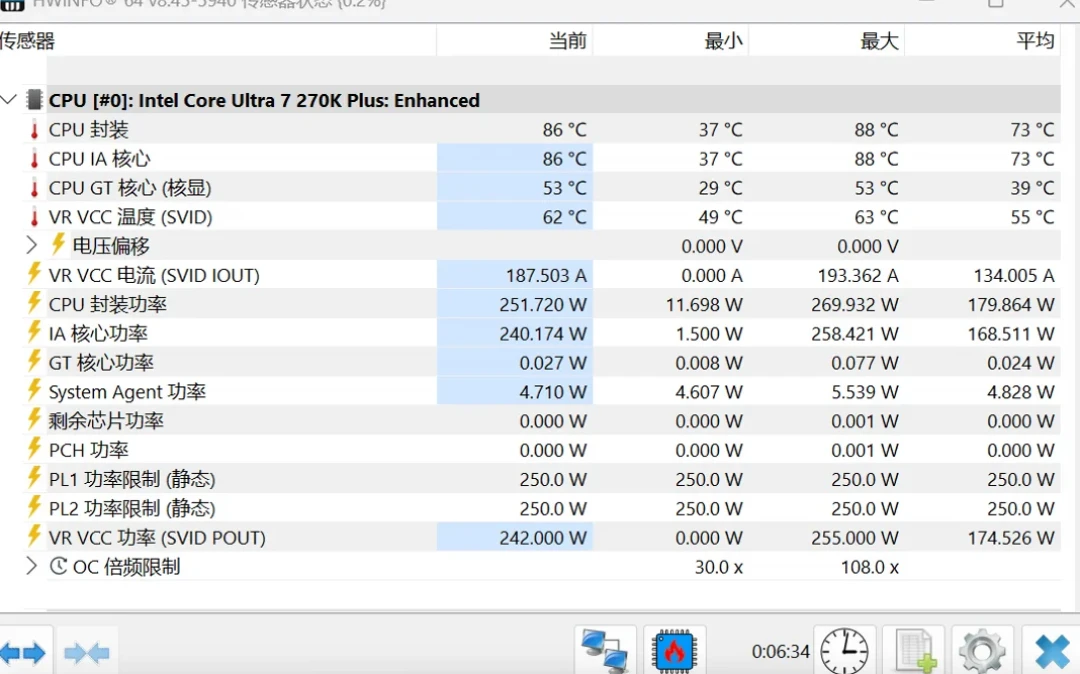The image size is (1080, 674).
Task: Click lightning icon of PCH 功率 row
Action: point(34,448)
